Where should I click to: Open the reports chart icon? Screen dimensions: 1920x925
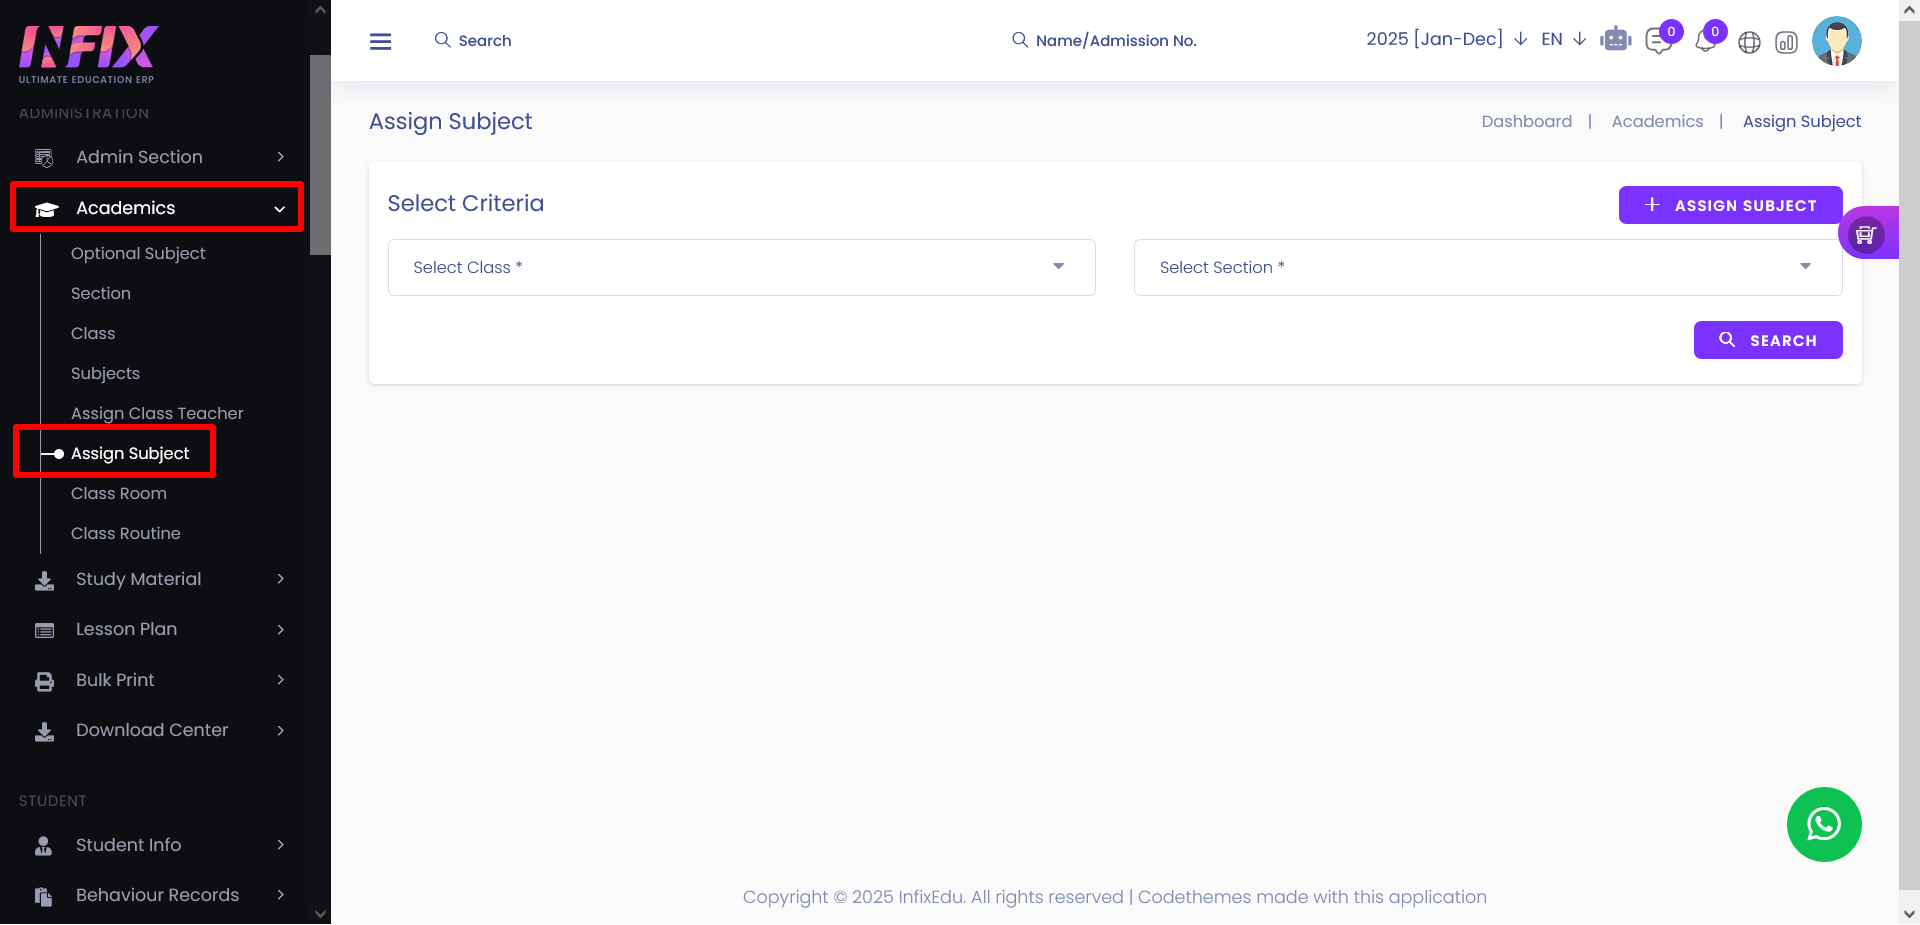click(1786, 43)
